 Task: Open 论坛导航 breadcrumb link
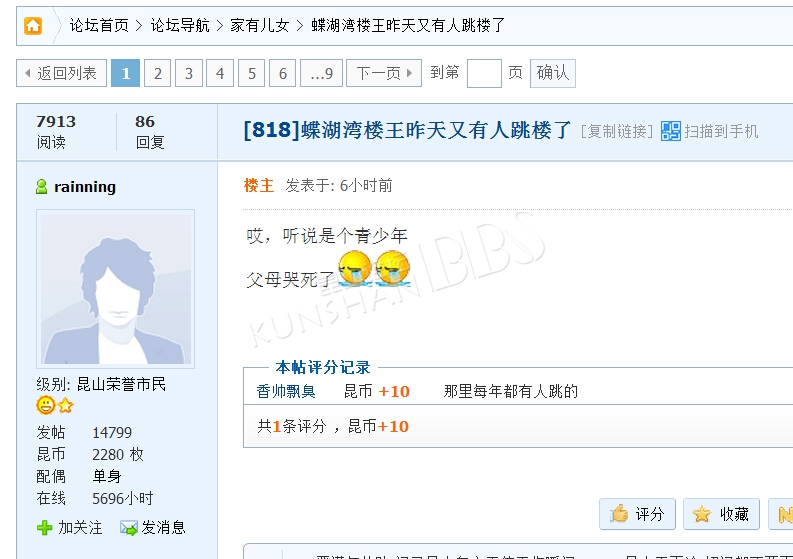tap(180, 25)
